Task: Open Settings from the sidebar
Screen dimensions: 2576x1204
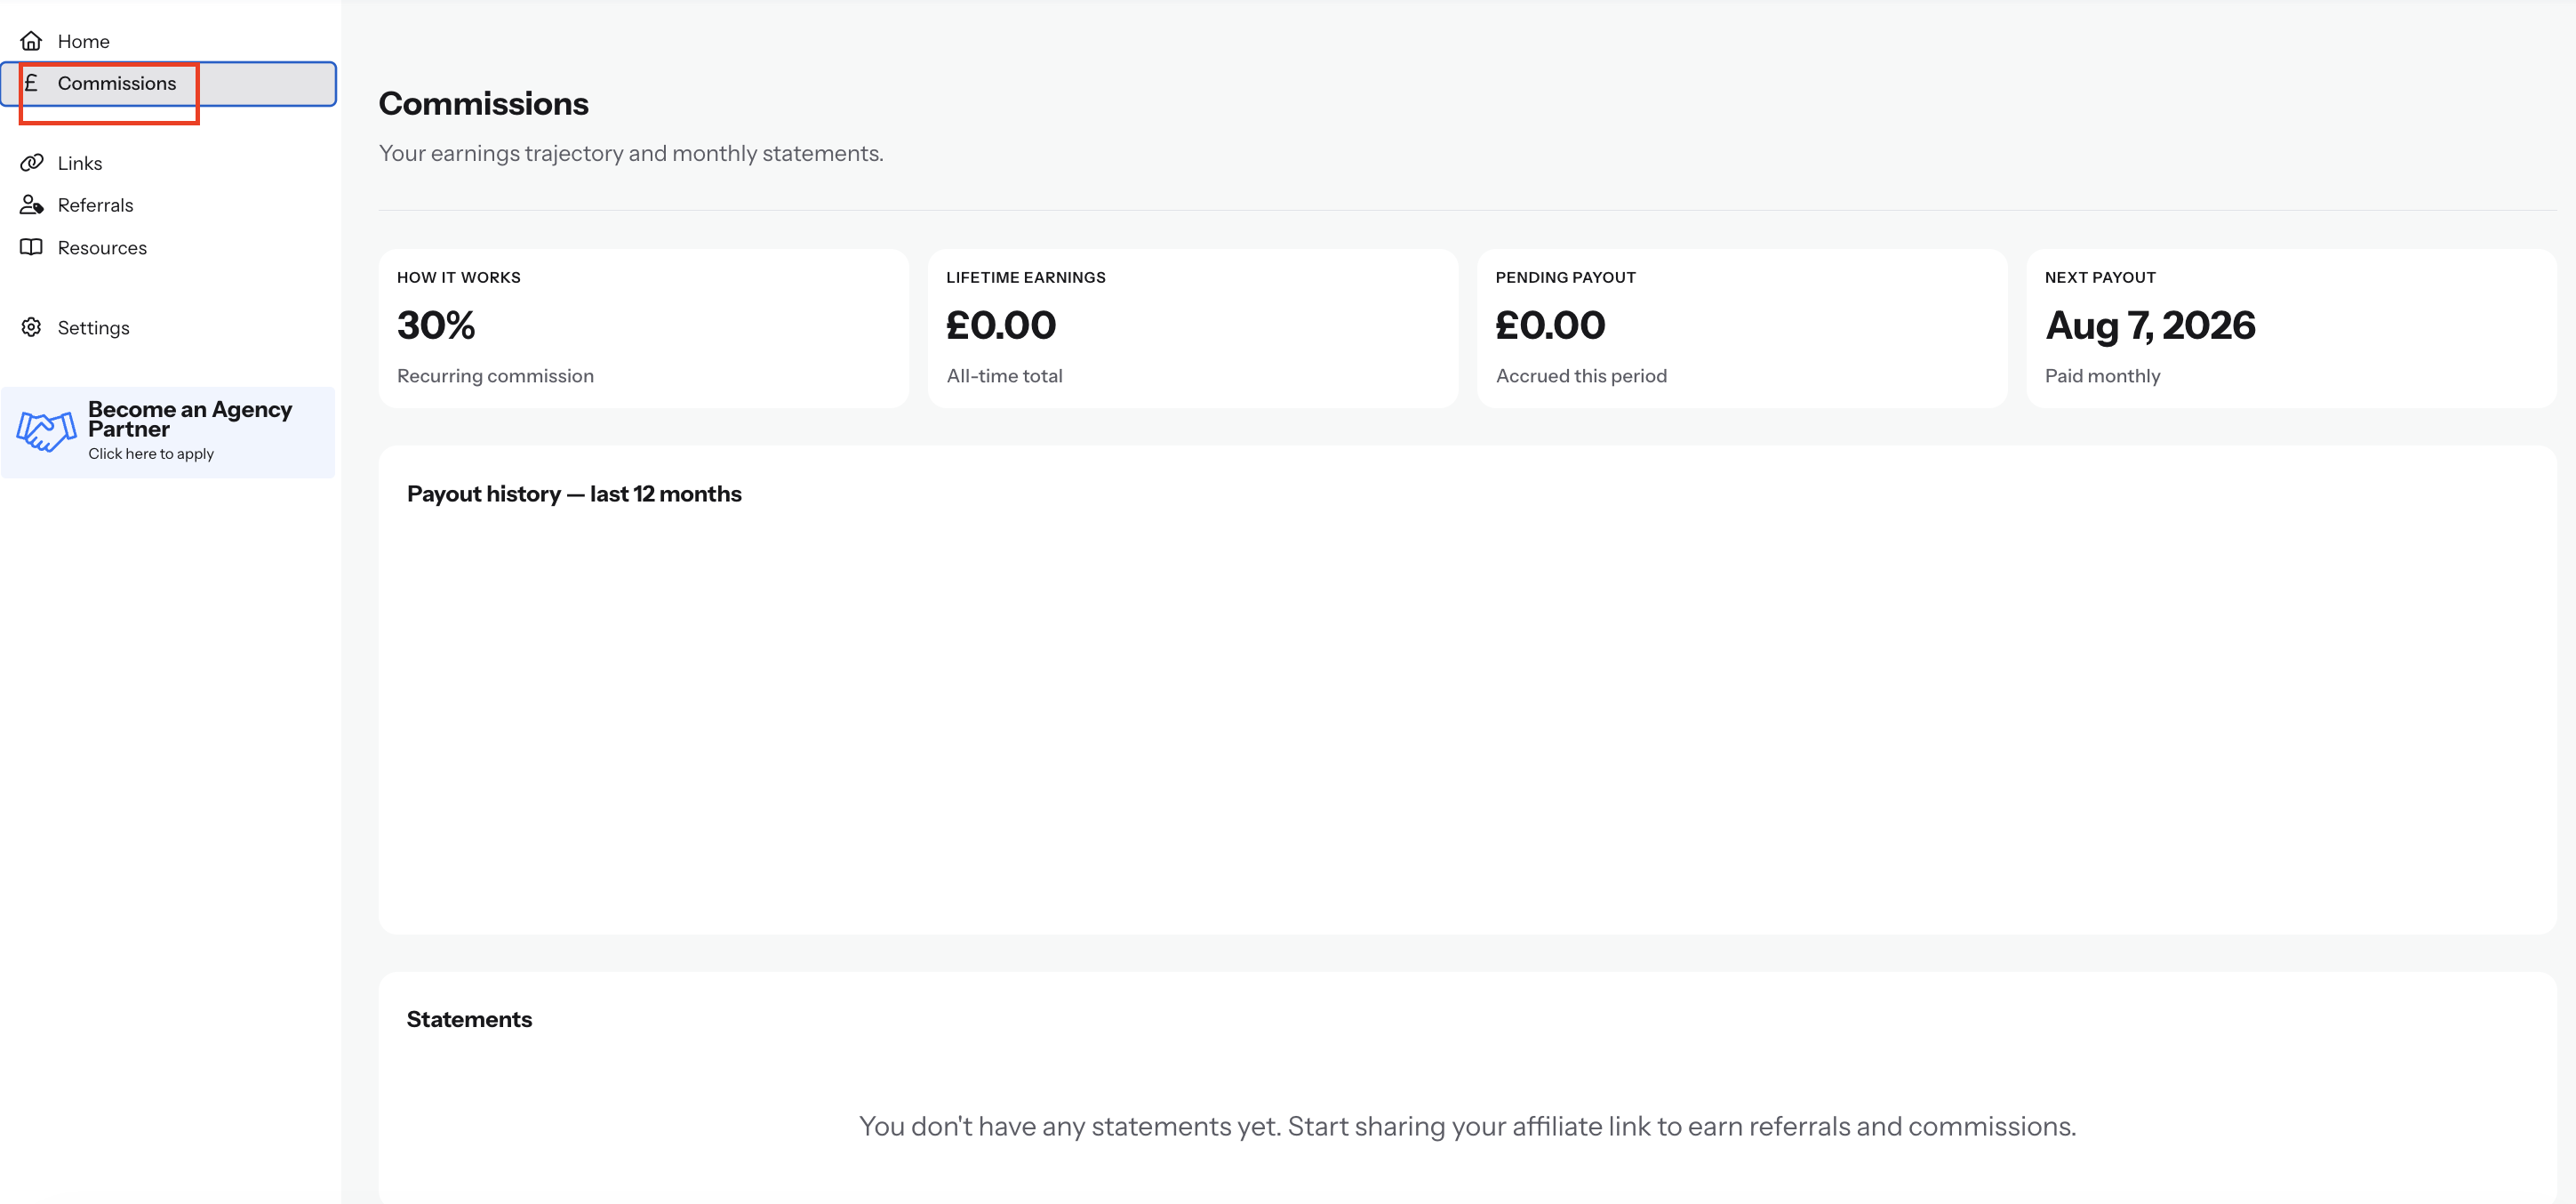Action: (x=168, y=327)
